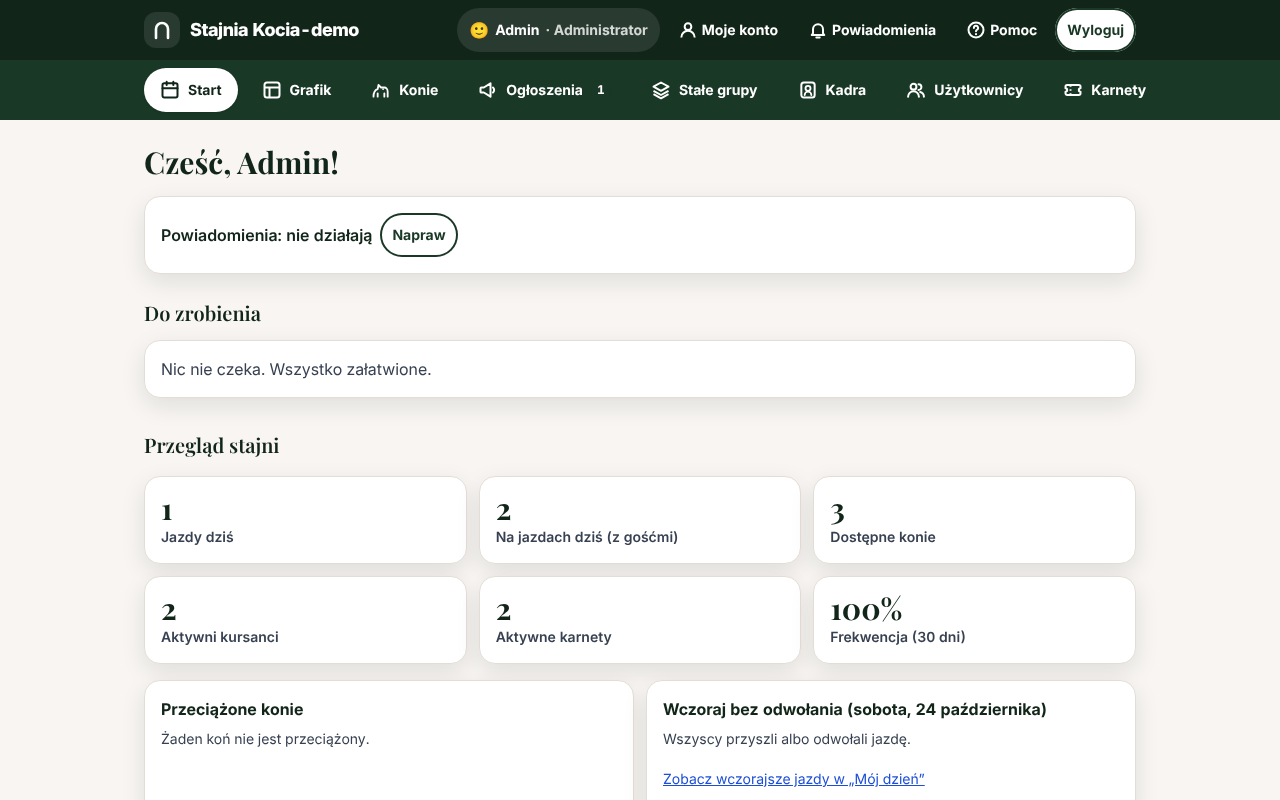Click the ticket icon for Karnety

pyautogui.click(x=1073, y=90)
